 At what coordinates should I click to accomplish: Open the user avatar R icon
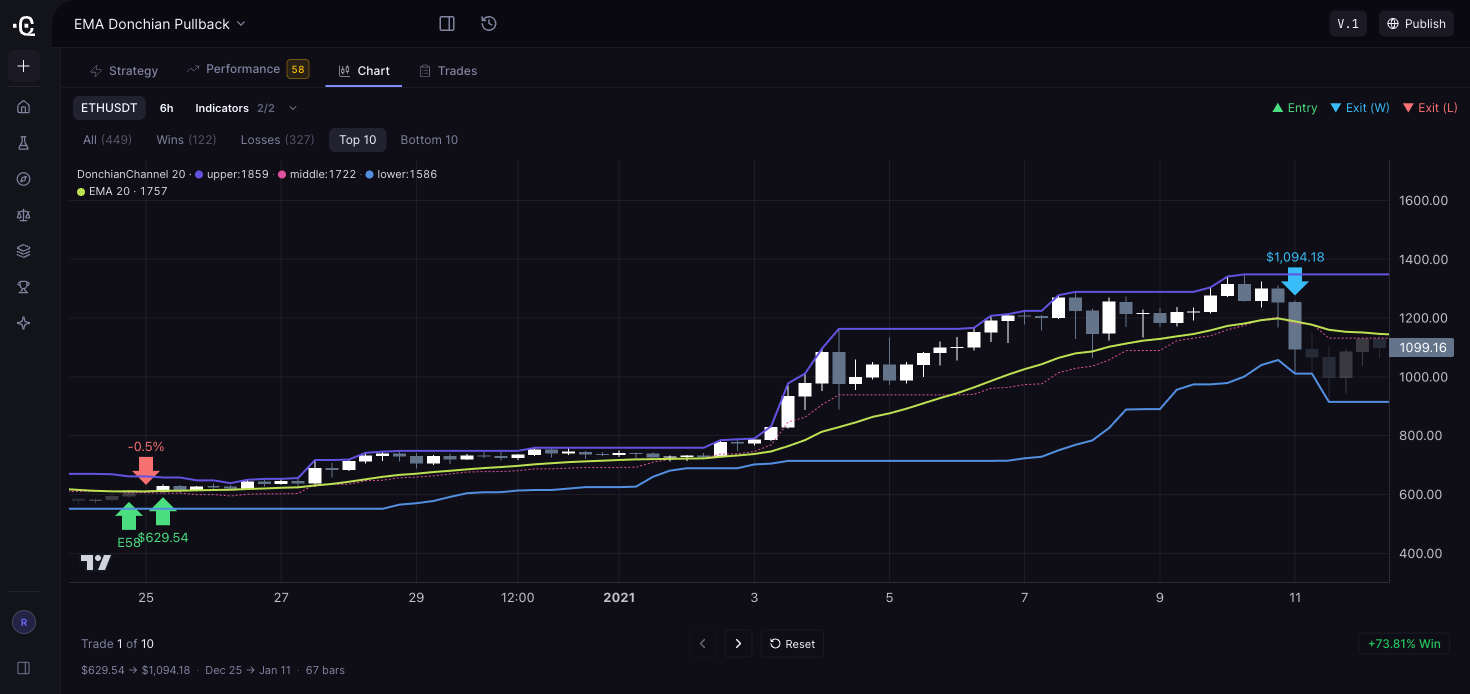coord(24,622)
